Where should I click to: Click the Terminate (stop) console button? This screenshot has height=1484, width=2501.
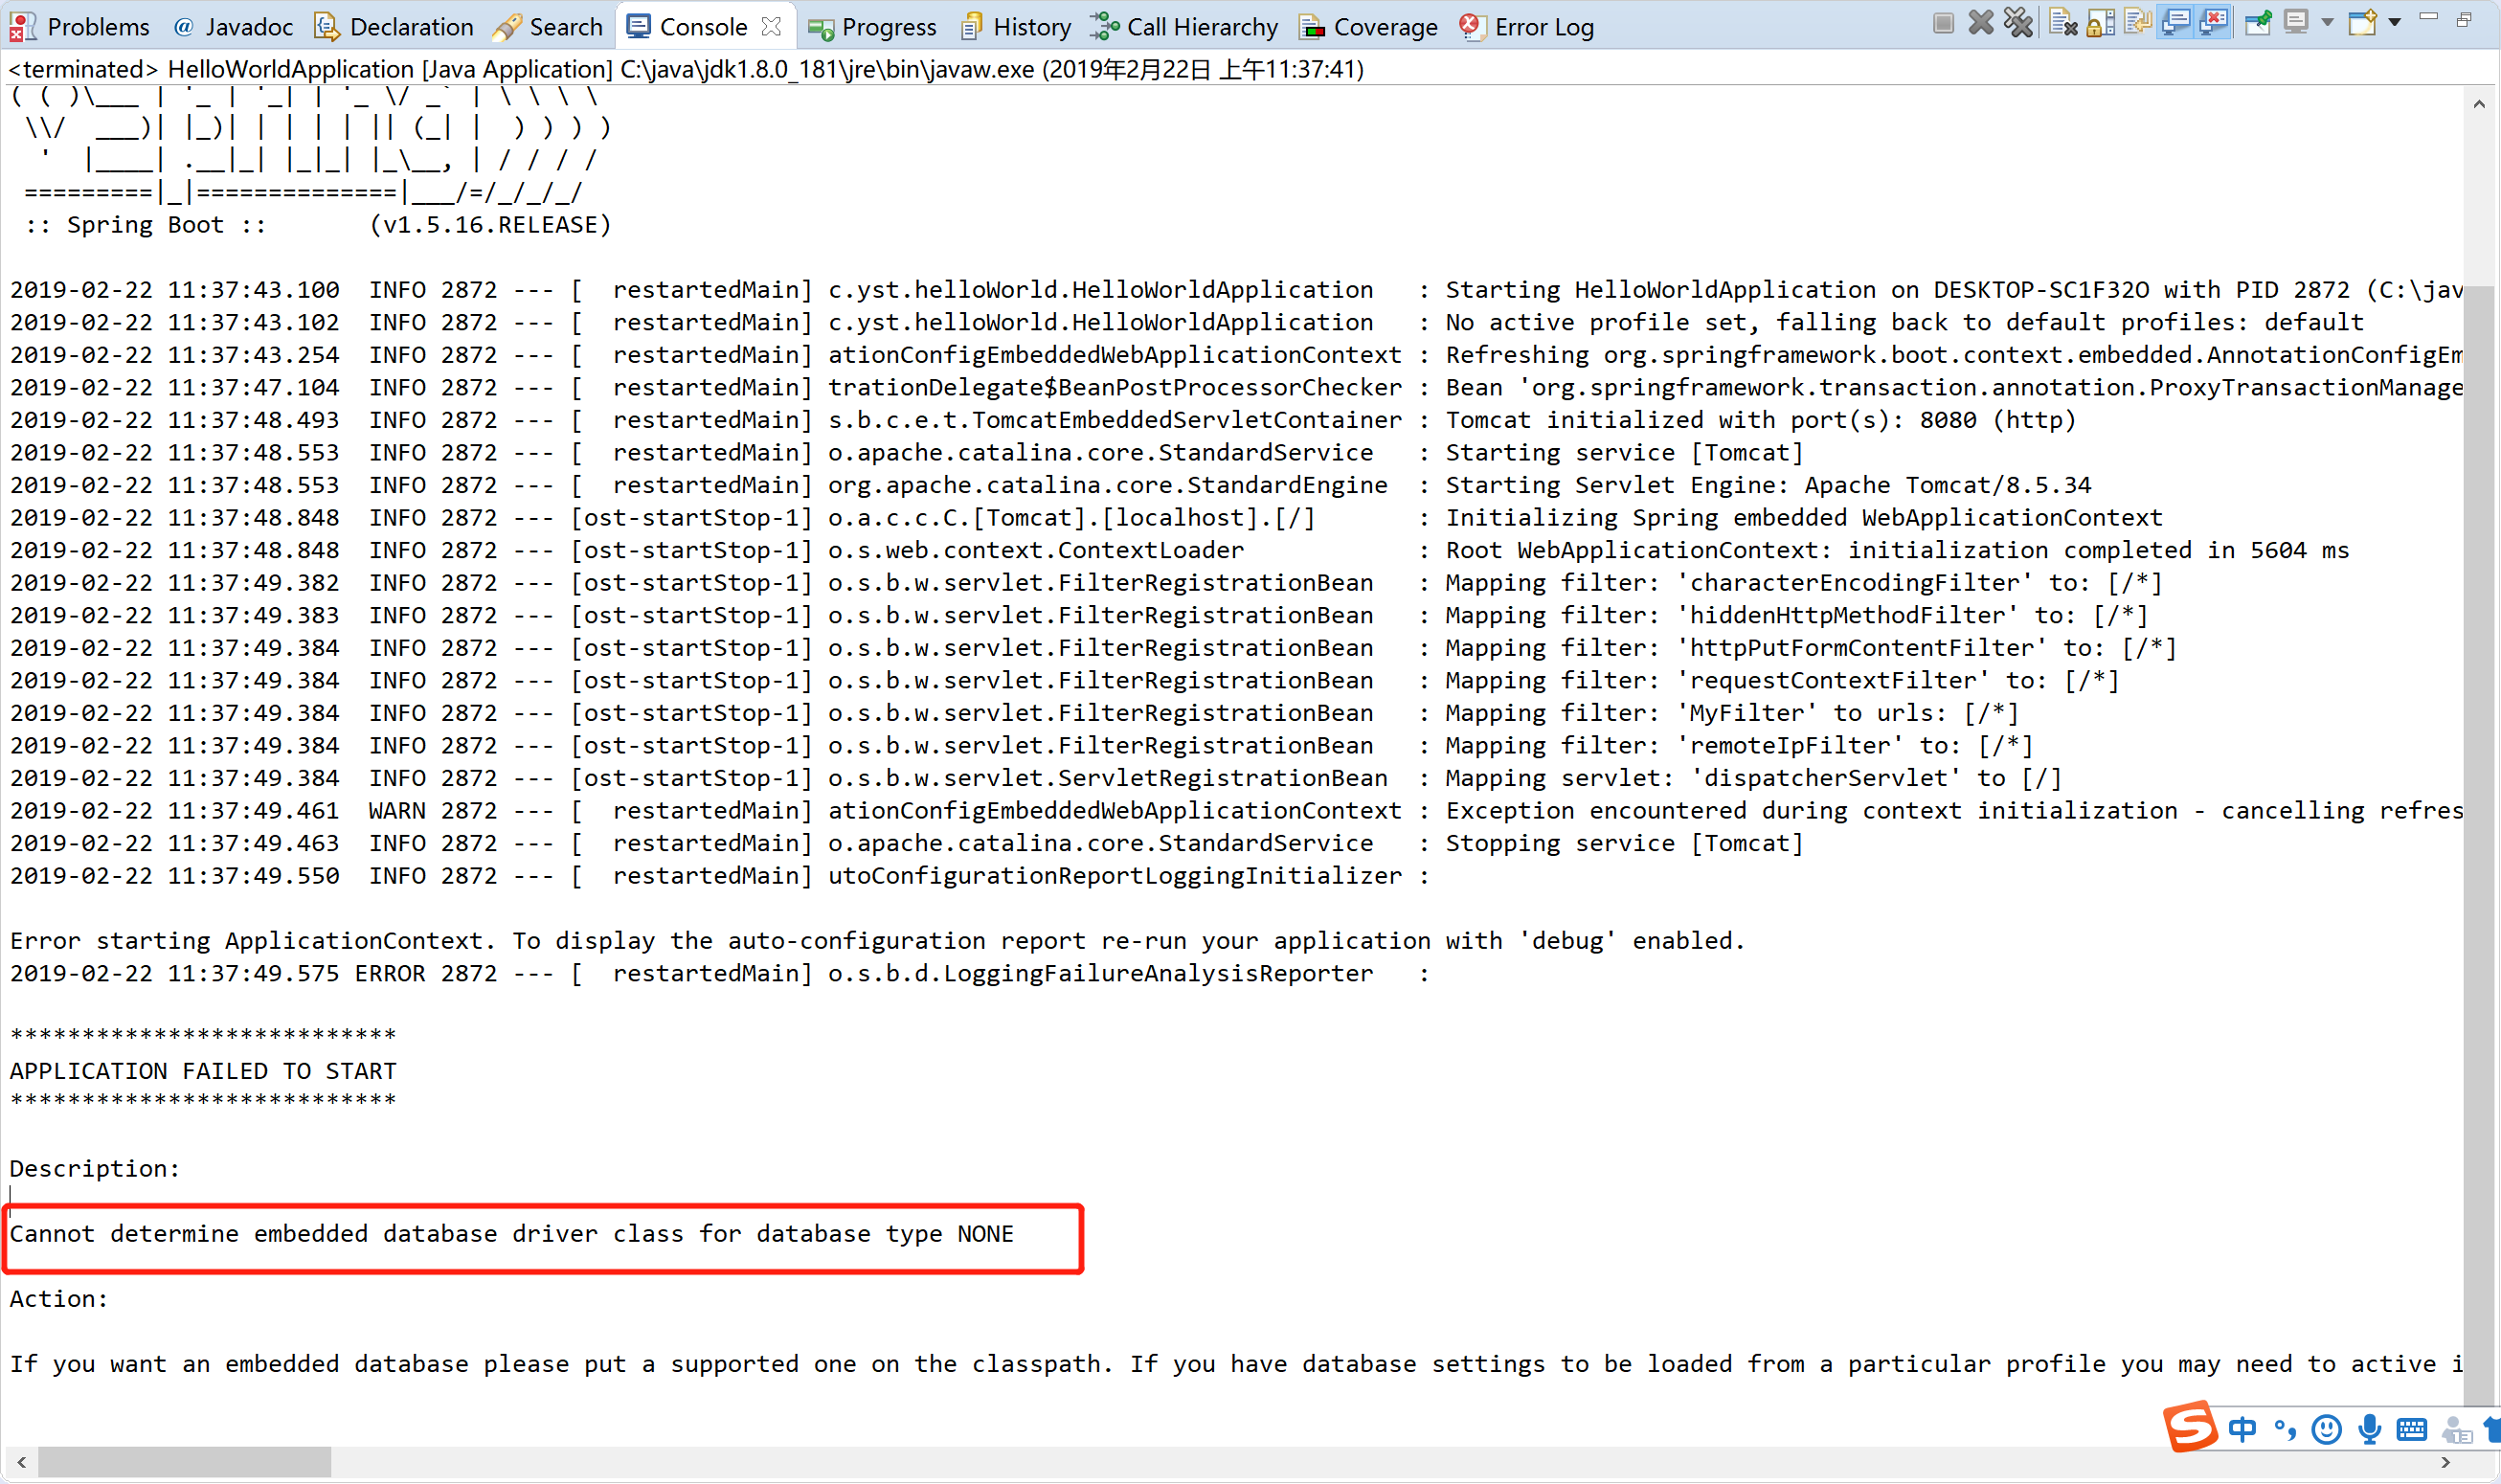pos(1942,24)
